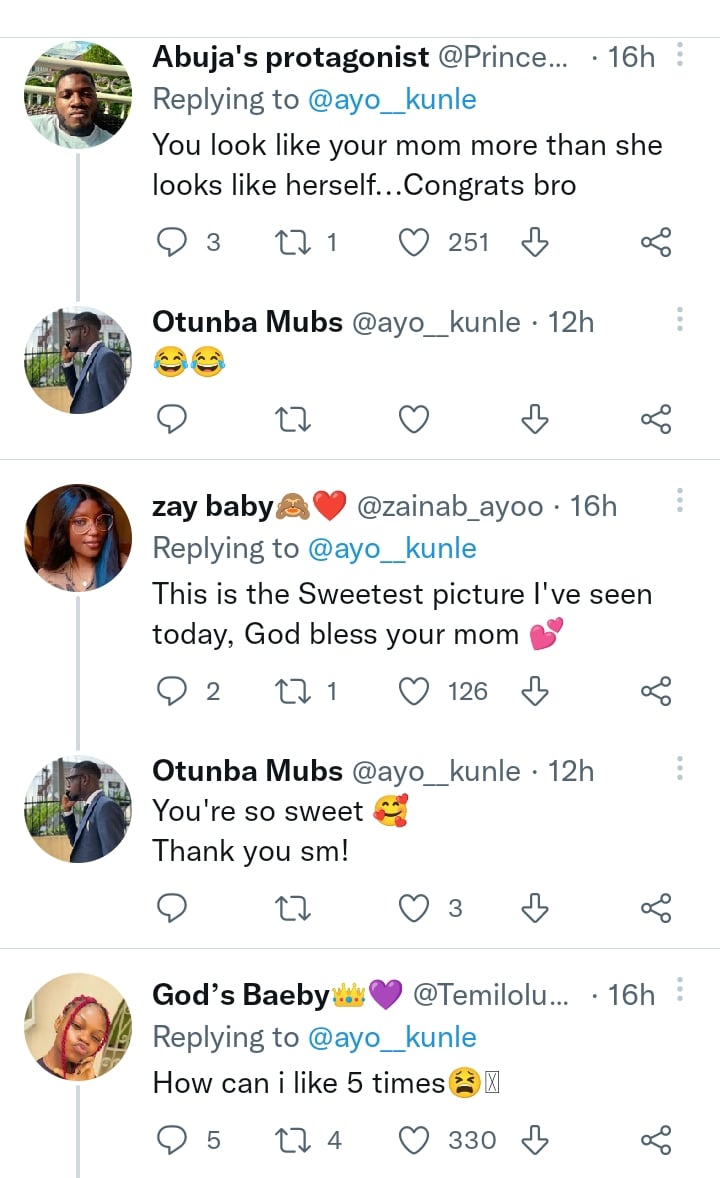Open zay baby's profile avatar

coord(77,538)
